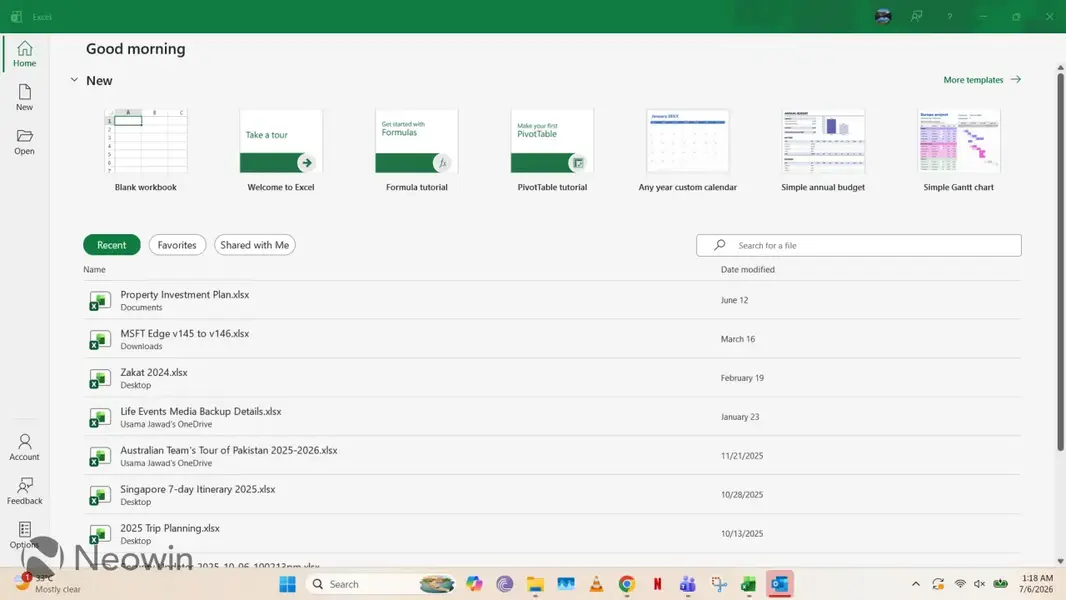
Task: Click Excel icon beside Property Investment Plan
Action: [x=99, y=300]
